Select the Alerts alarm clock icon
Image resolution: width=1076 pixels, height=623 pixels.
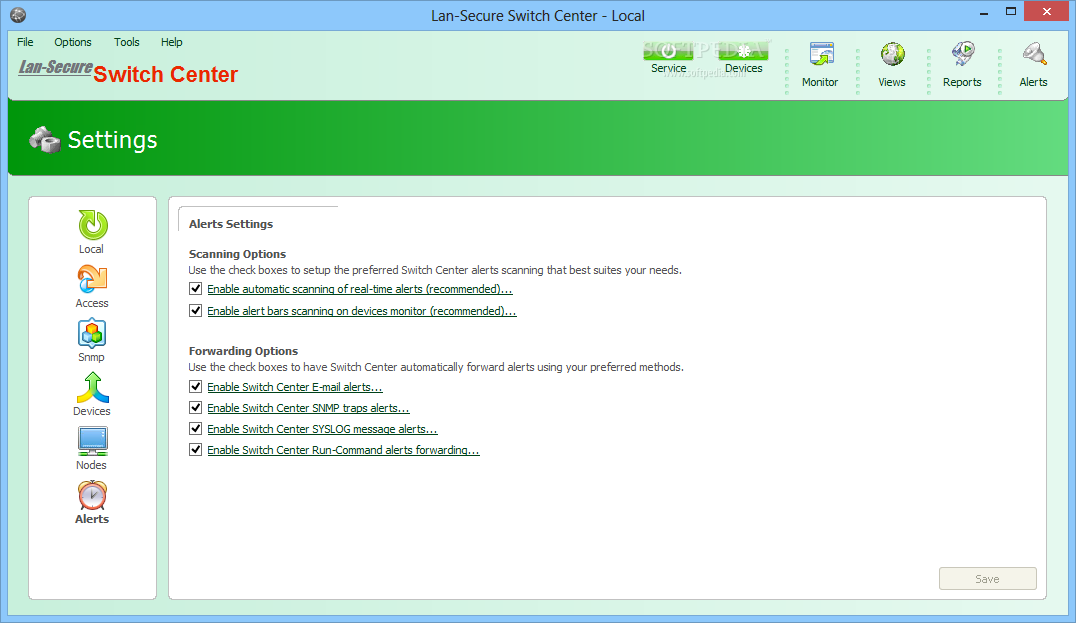(92, 495)
